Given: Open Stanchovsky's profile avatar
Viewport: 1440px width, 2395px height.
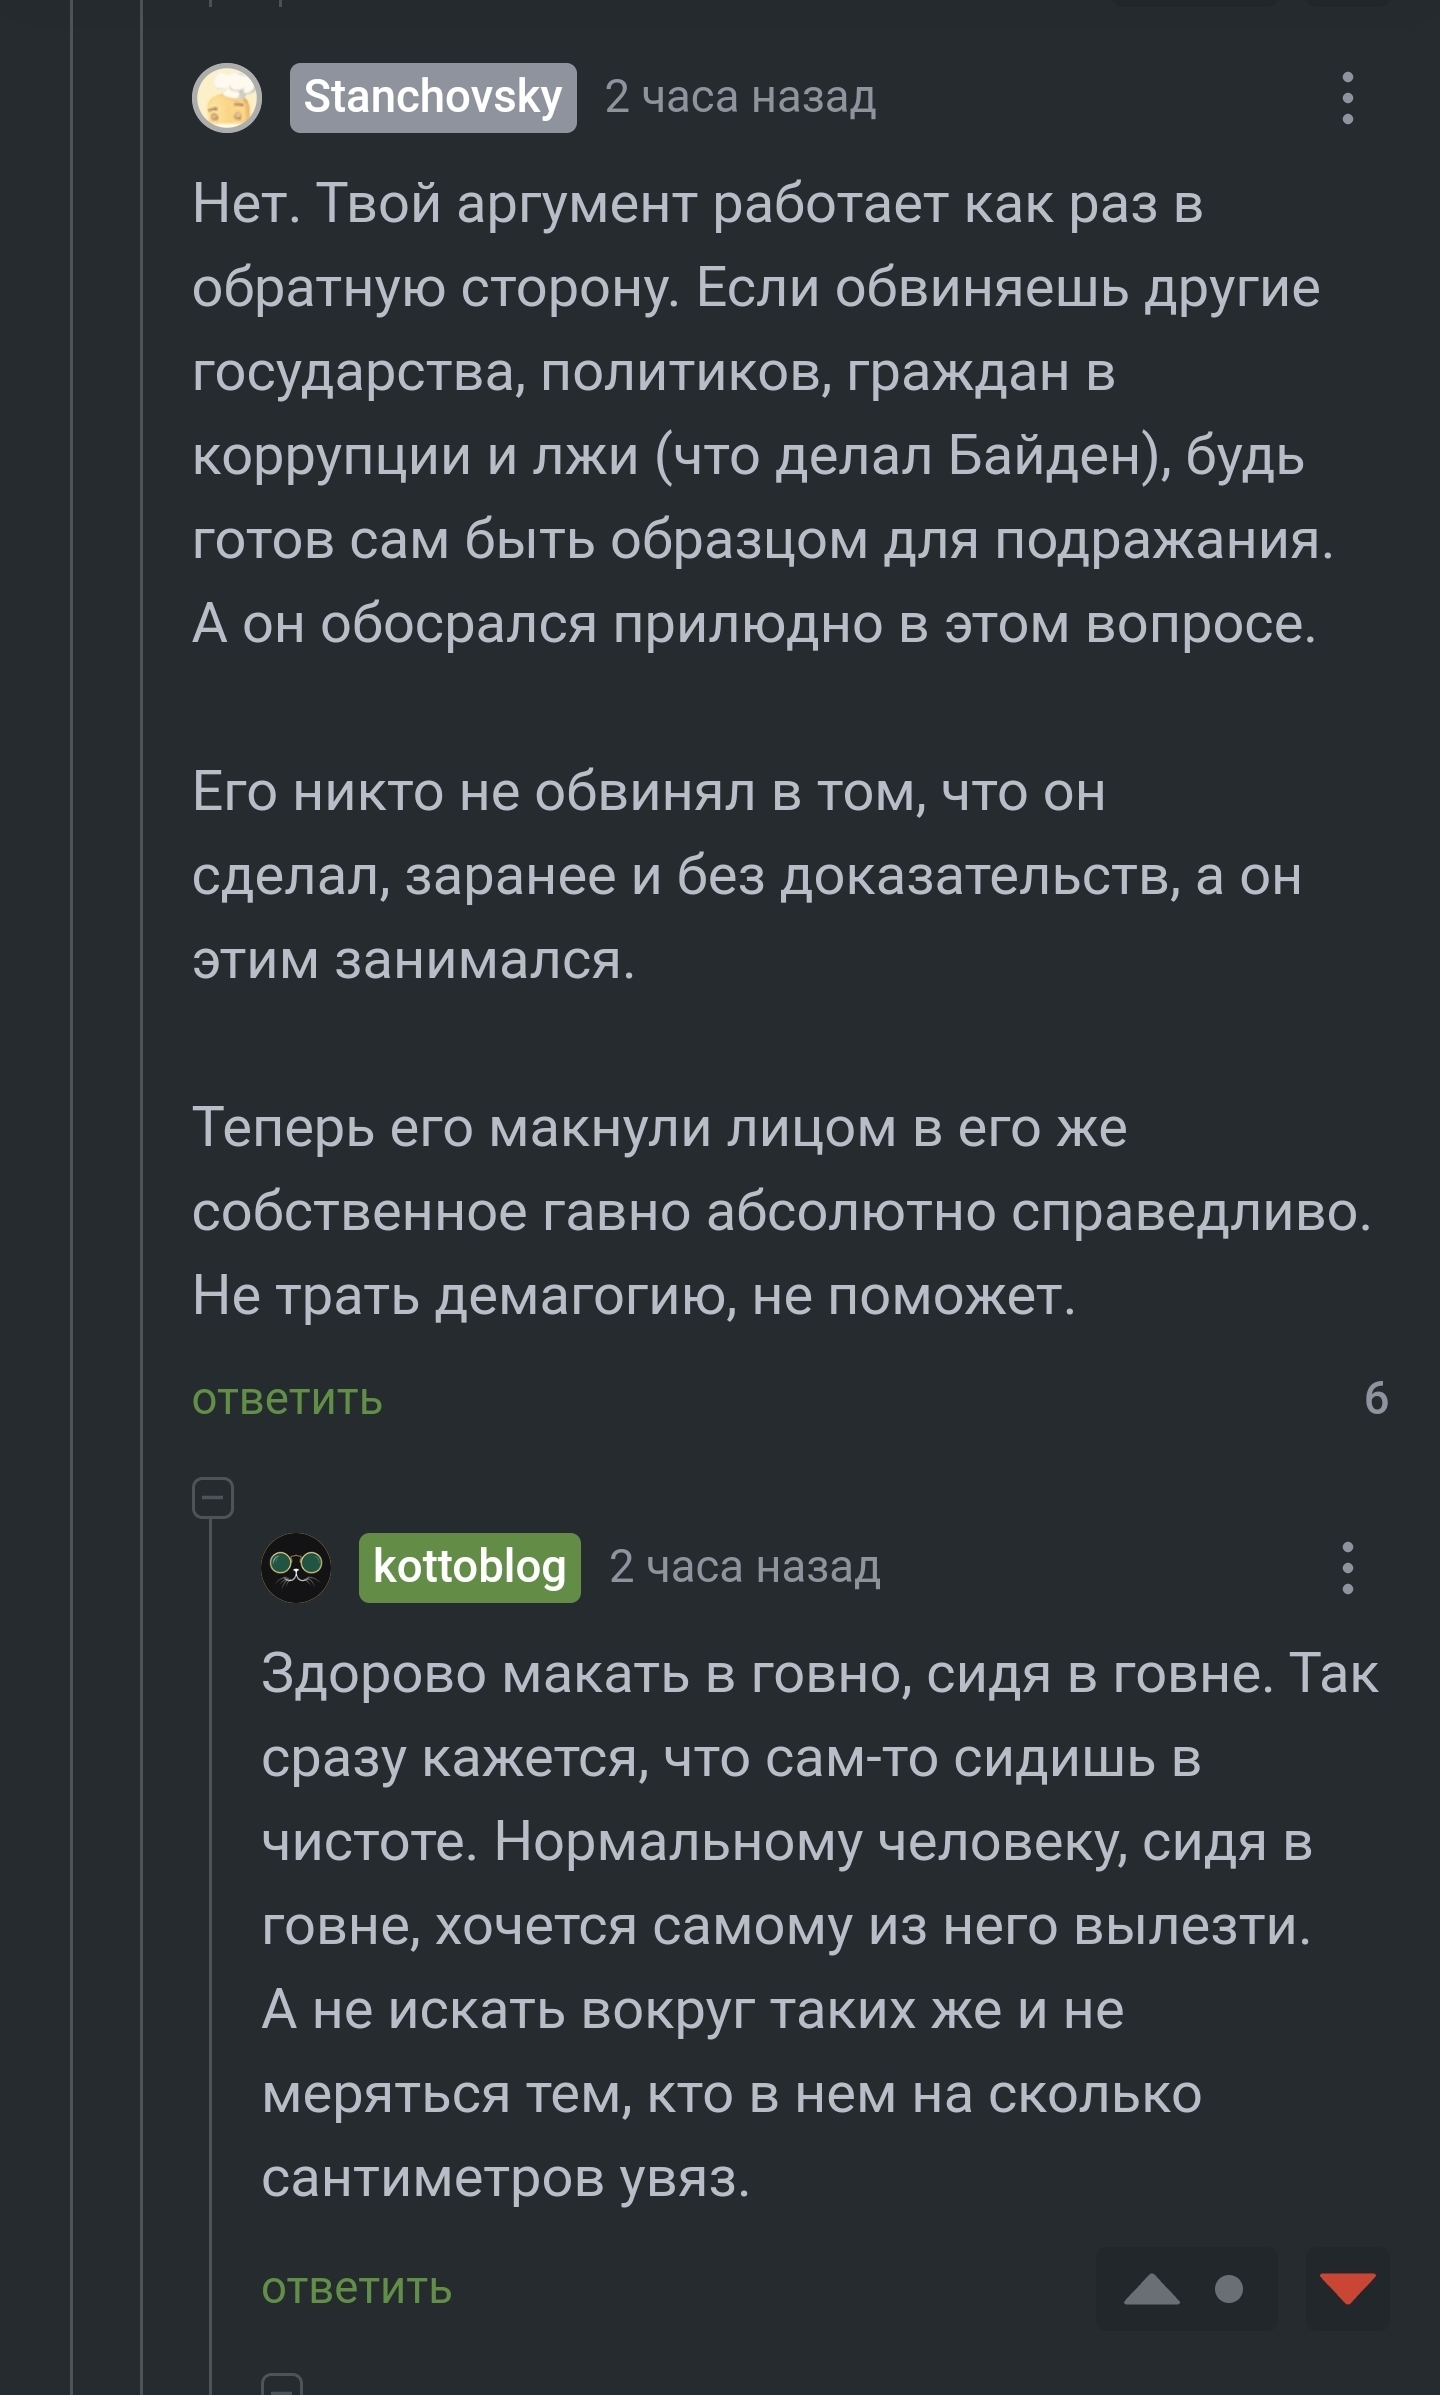Looking at the screenshot, I should point(227,98).
